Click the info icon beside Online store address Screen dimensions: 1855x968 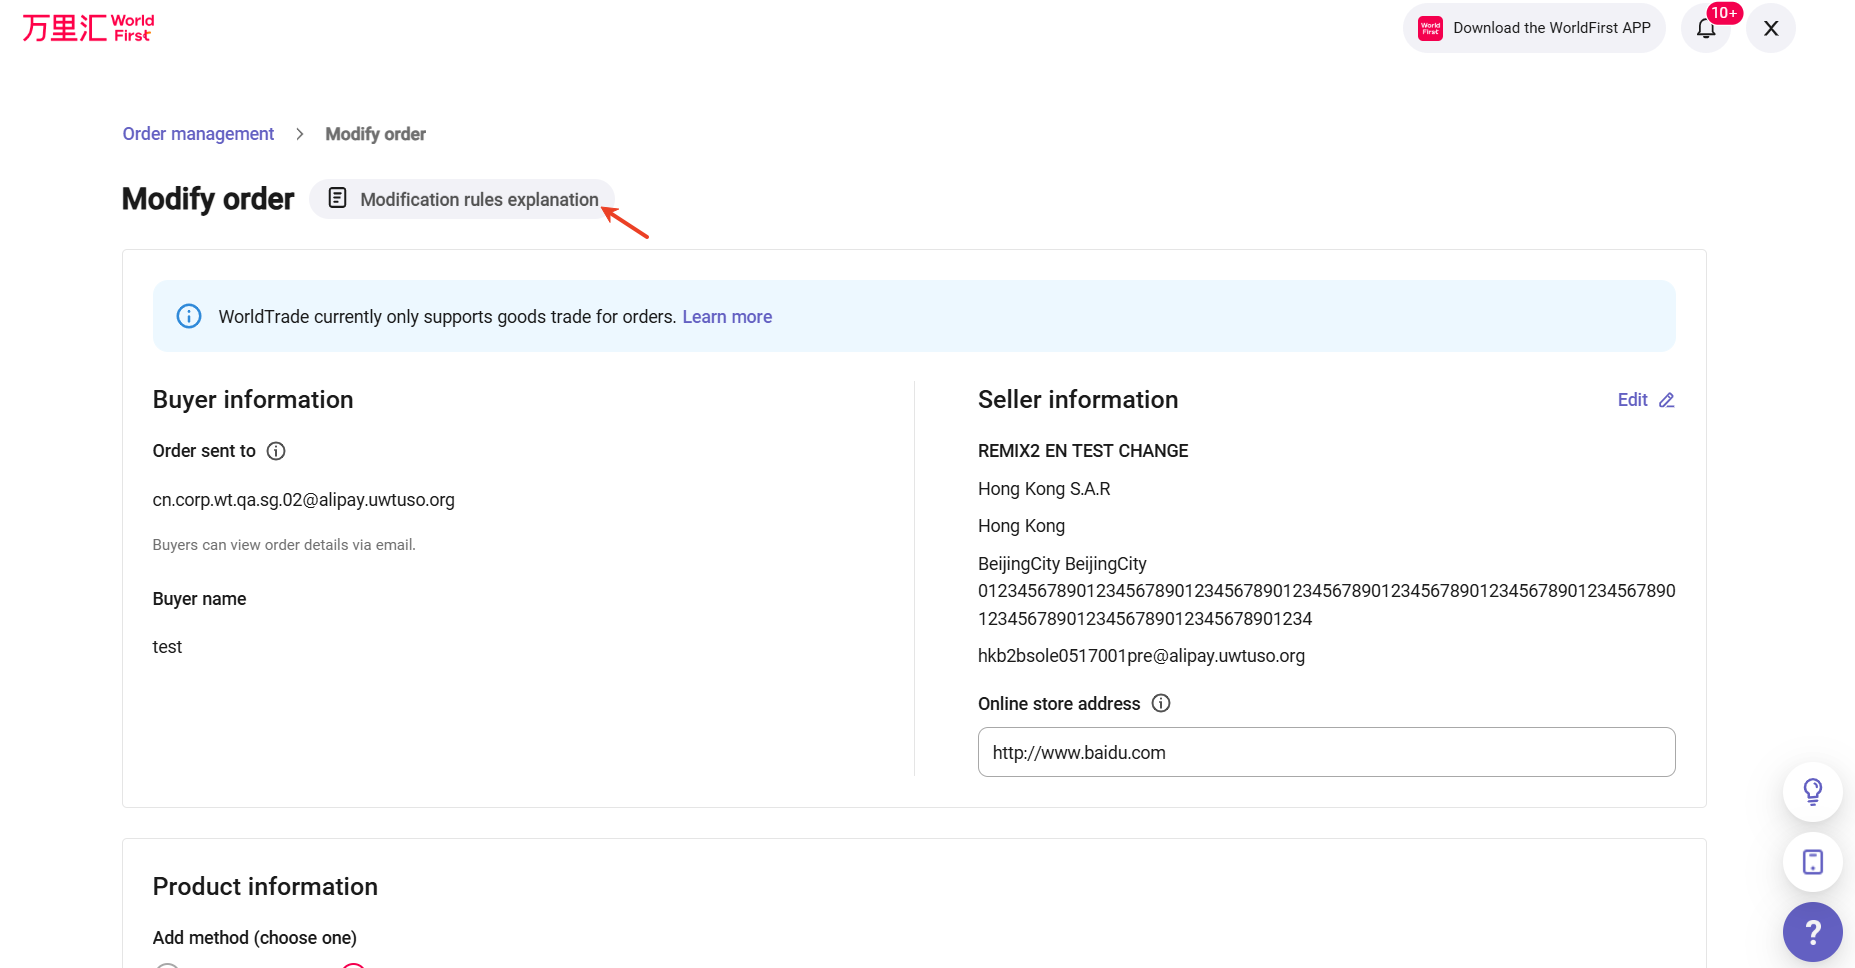click(1160, 703)
